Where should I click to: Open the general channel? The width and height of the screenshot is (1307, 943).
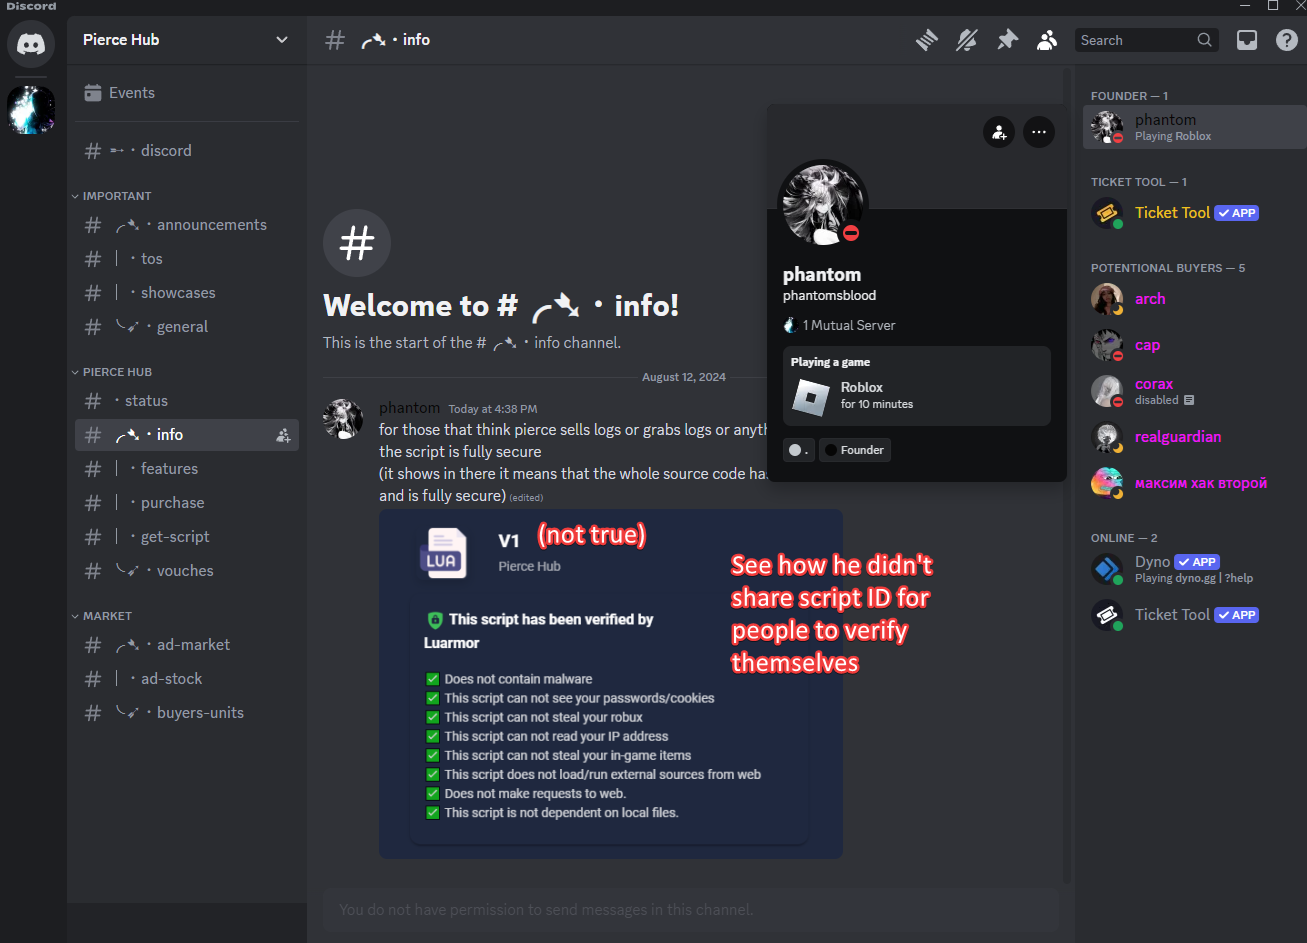(187, 327)
